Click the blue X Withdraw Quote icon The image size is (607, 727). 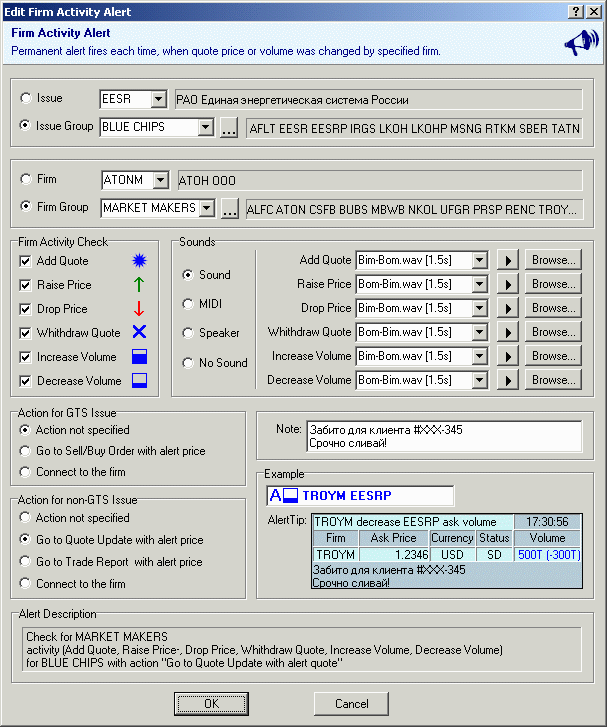click(x=140, y=333)
